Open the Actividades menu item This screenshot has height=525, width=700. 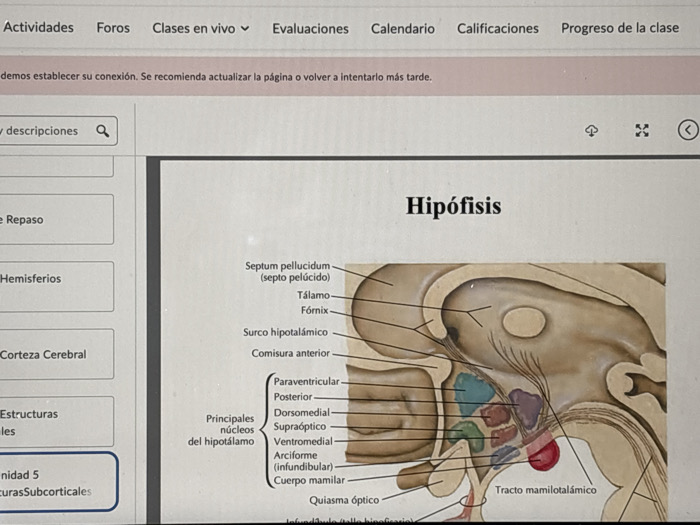[x=38, y=27]
